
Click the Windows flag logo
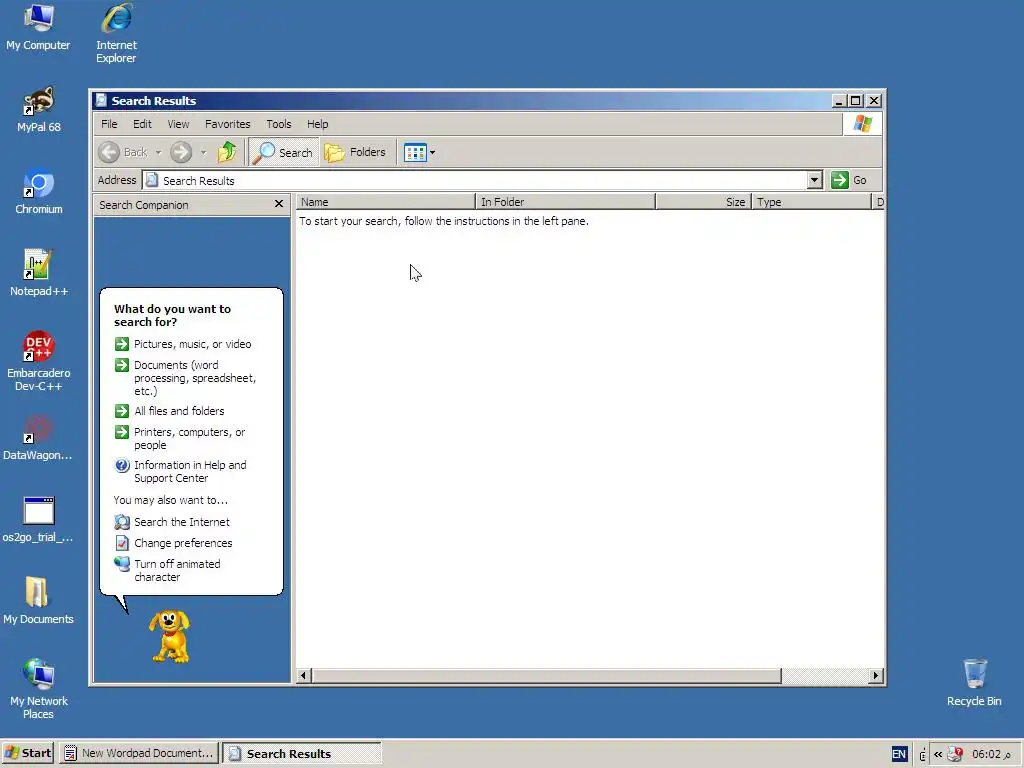click(862, 124)
